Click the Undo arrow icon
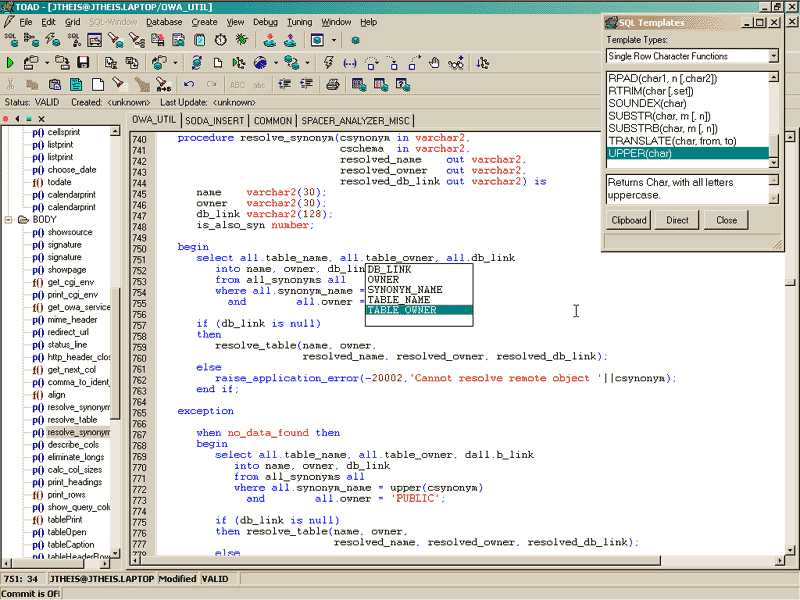 (189, 85)
